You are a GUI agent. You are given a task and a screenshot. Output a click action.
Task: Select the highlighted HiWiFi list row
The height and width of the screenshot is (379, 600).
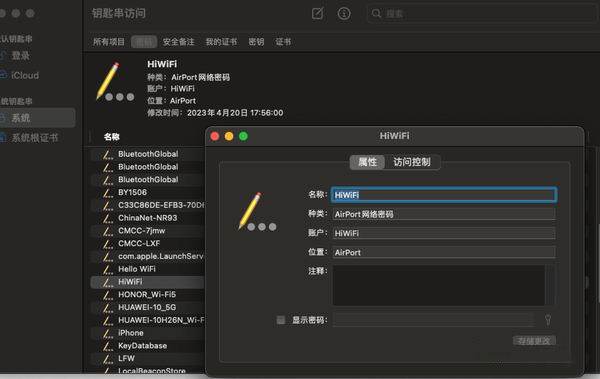tap(148, 282)
